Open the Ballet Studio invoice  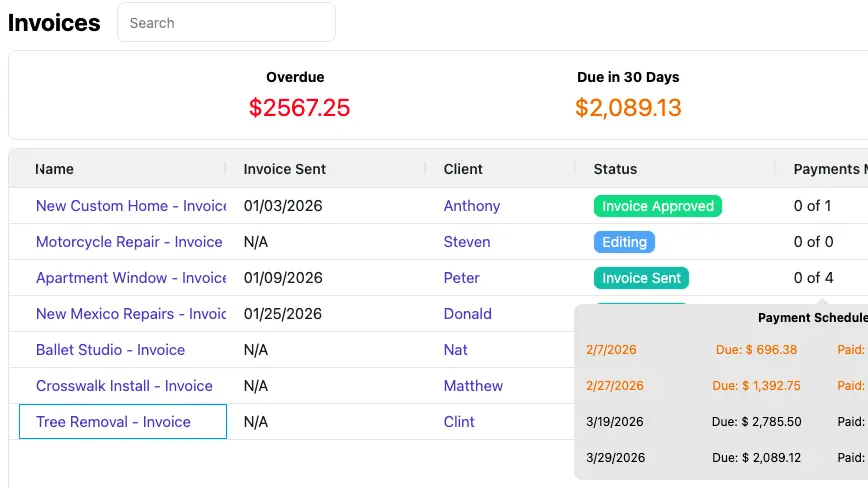coord(110,350)
